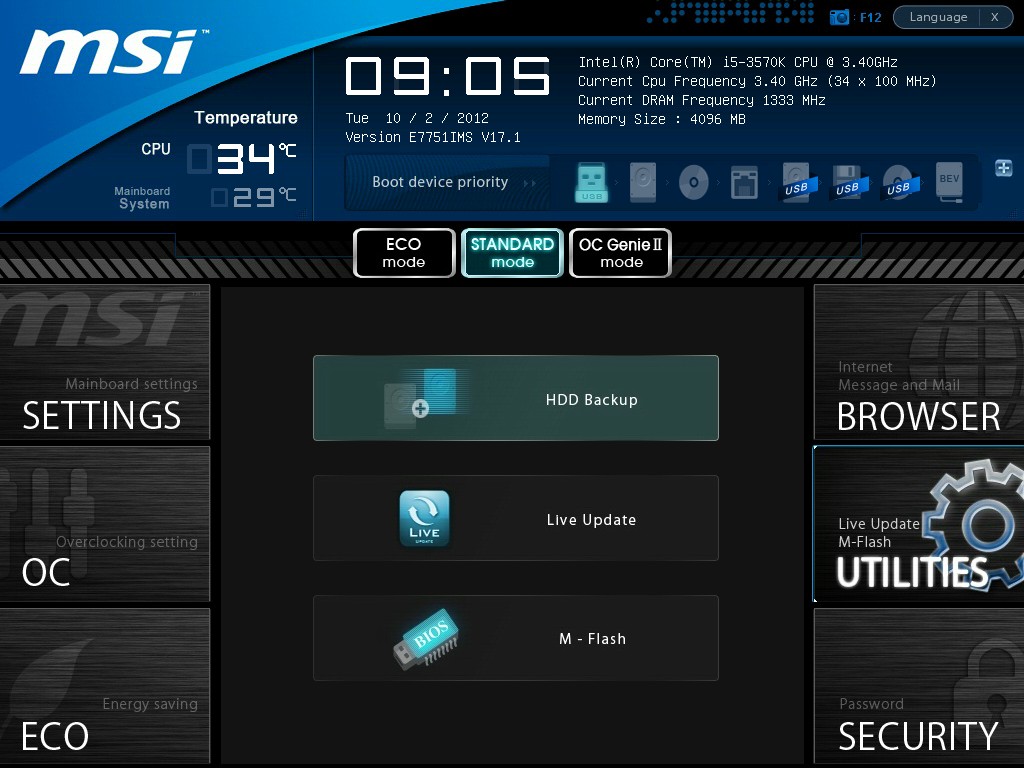1024x768 pixels.
Task: Click the Current DRAM Frequency 1333 MHz line
Action: tap(702, 101)
